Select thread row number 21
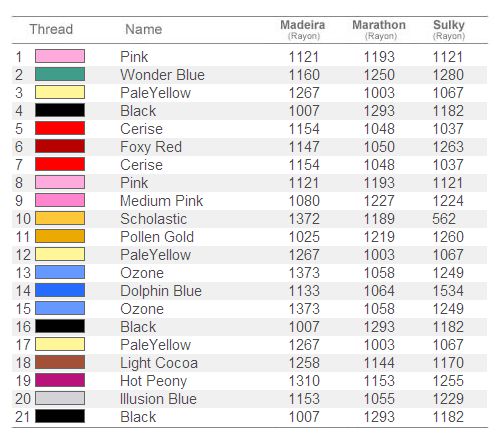Image resolution: width=500 pixels, height=438 pixels. (23, 417)
